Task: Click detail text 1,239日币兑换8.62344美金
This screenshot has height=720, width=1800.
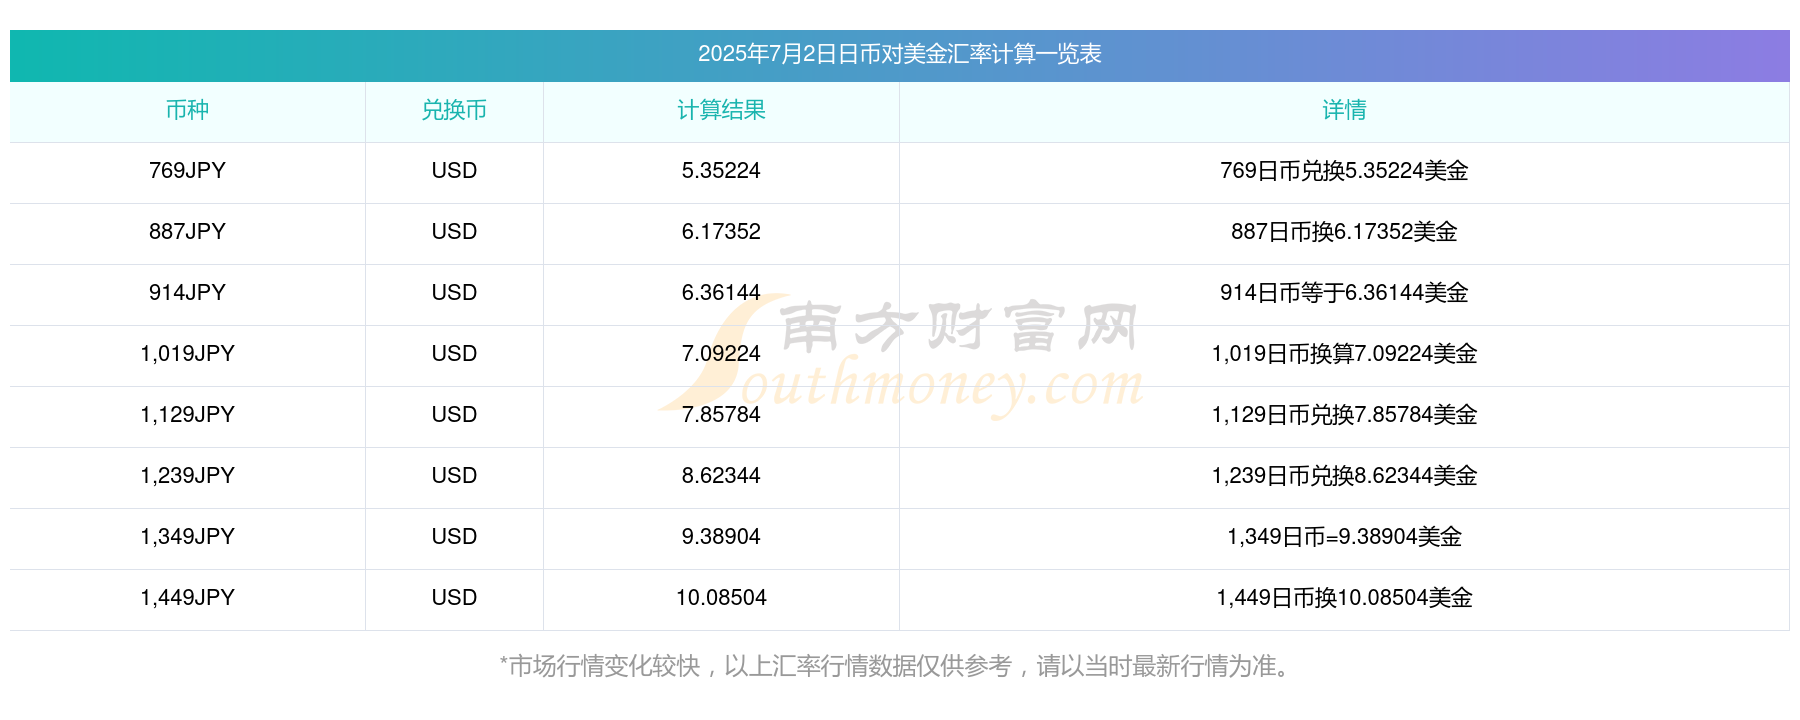Action: point(1344,476)
